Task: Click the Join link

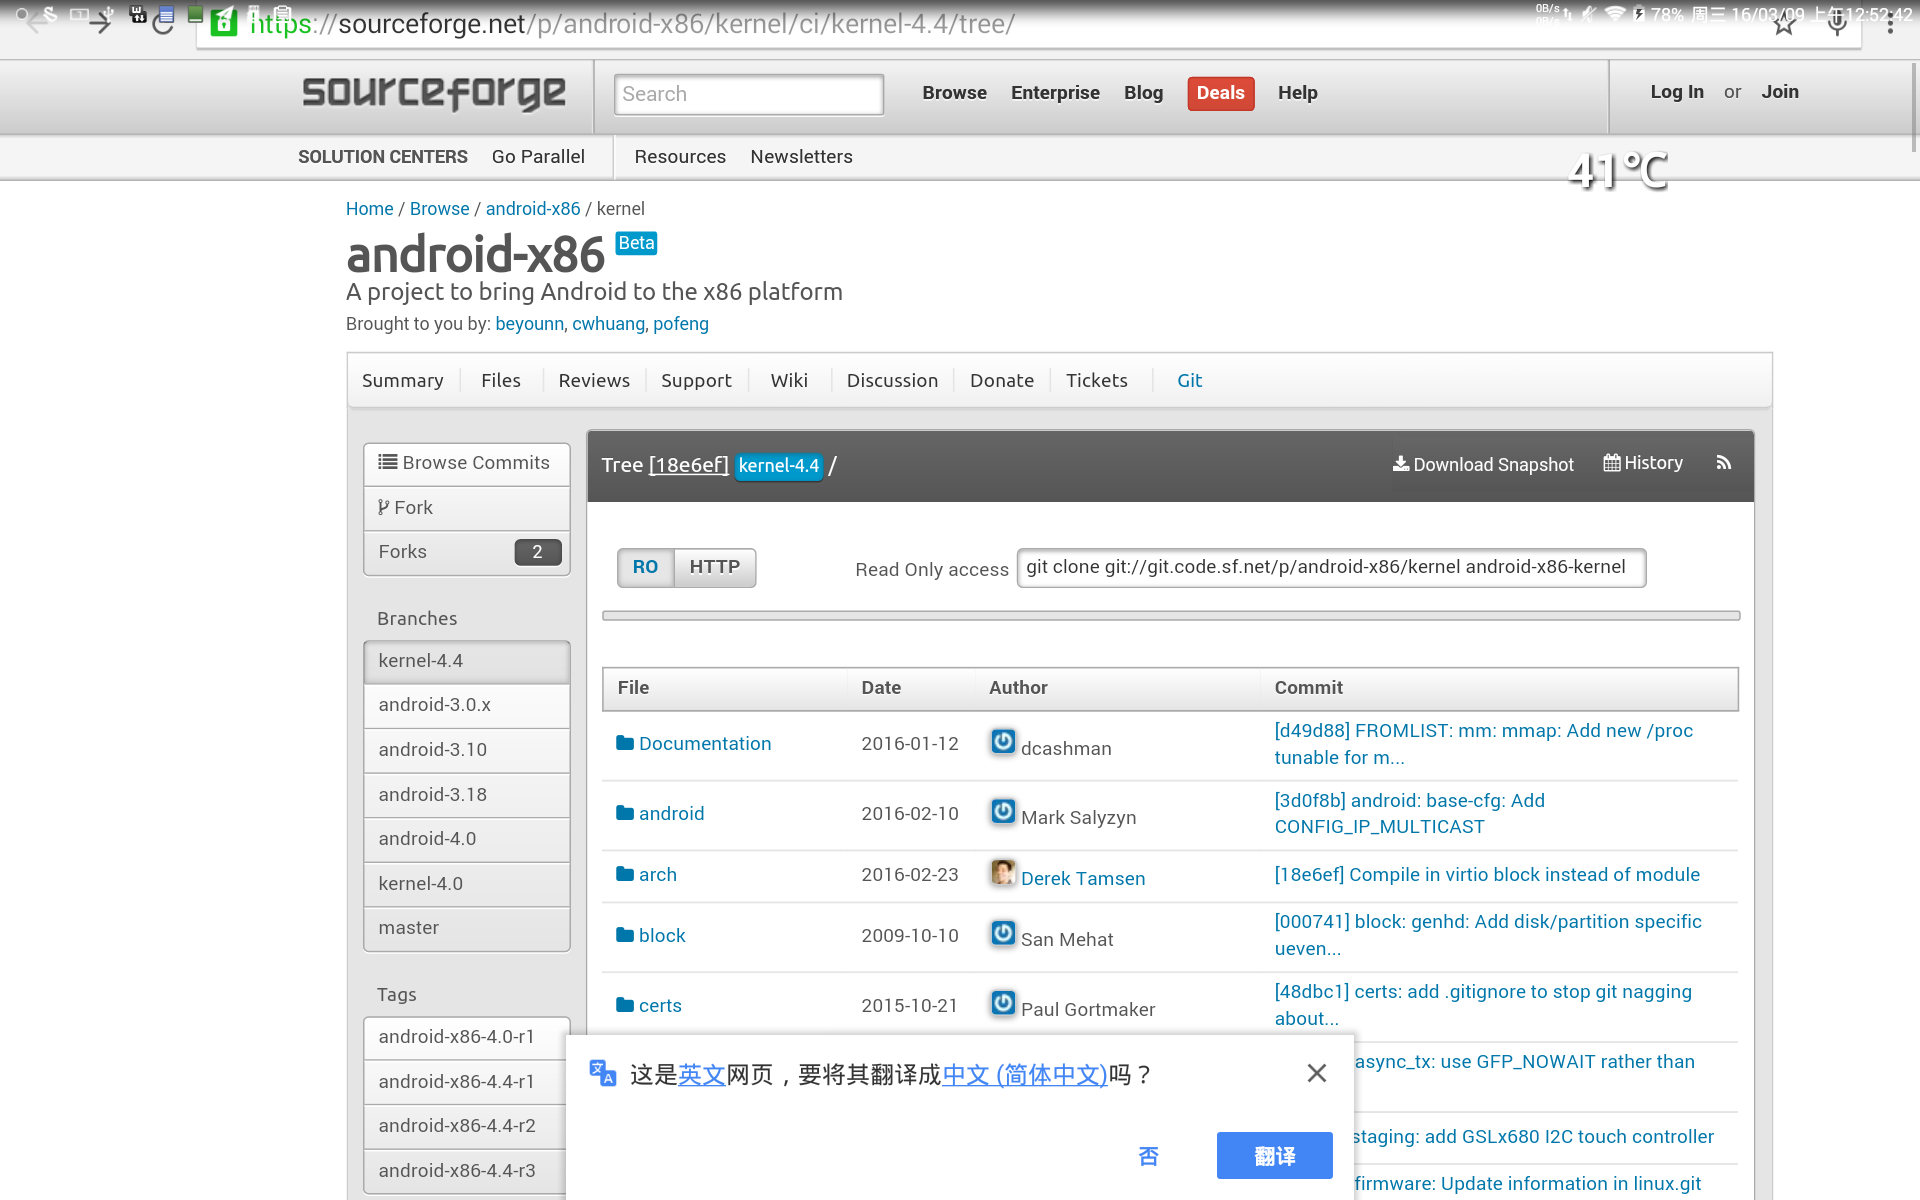Action: point(1780,92)
